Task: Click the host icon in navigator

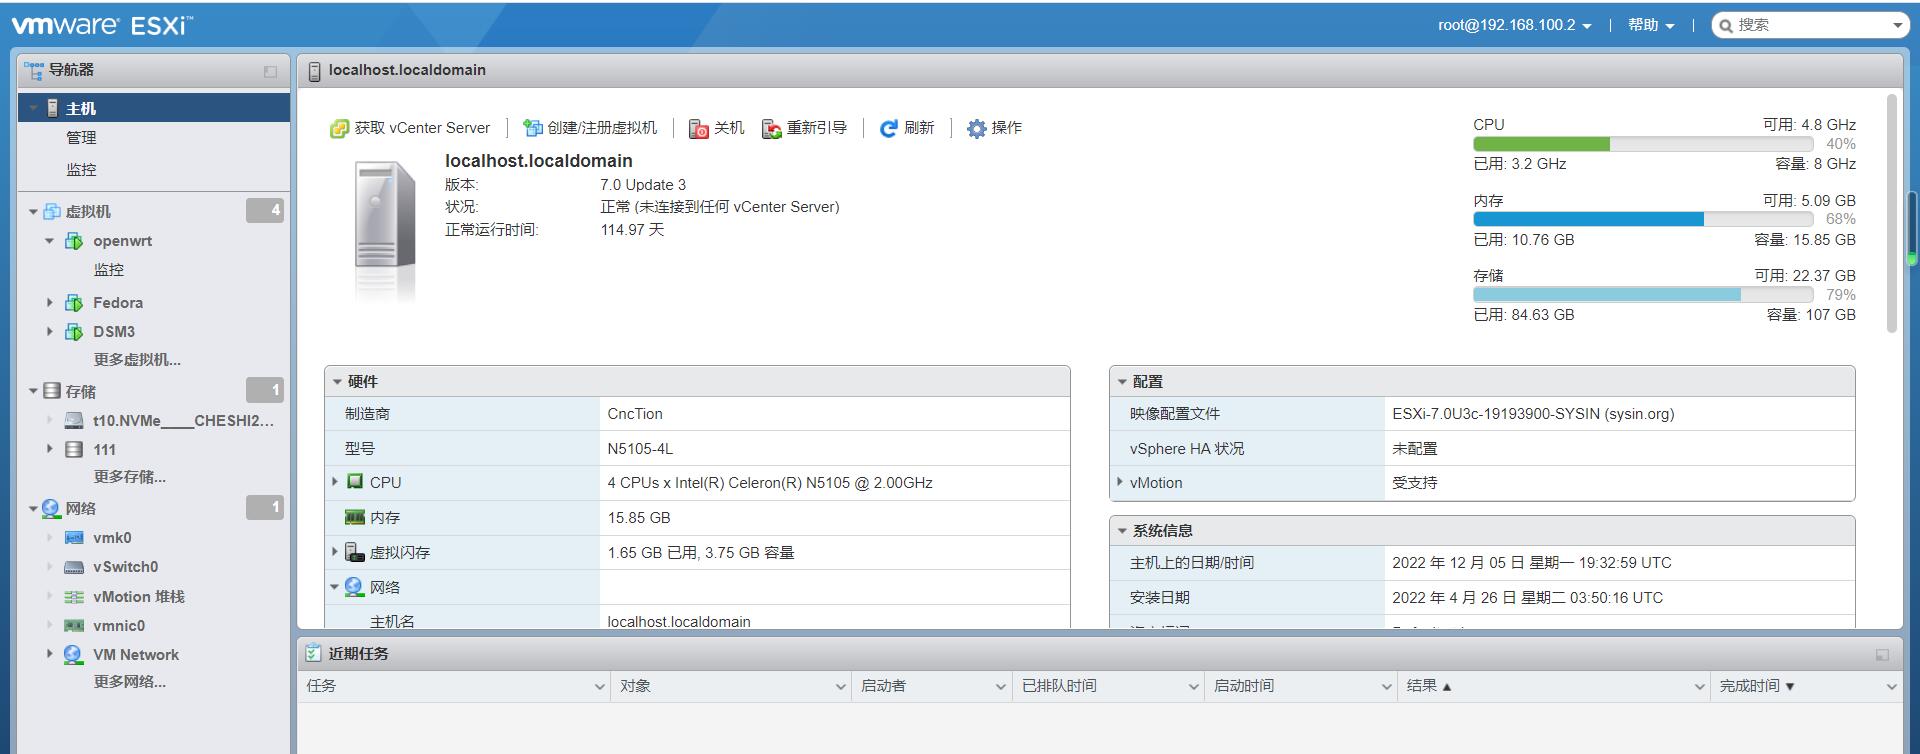Action: point(53,108)
